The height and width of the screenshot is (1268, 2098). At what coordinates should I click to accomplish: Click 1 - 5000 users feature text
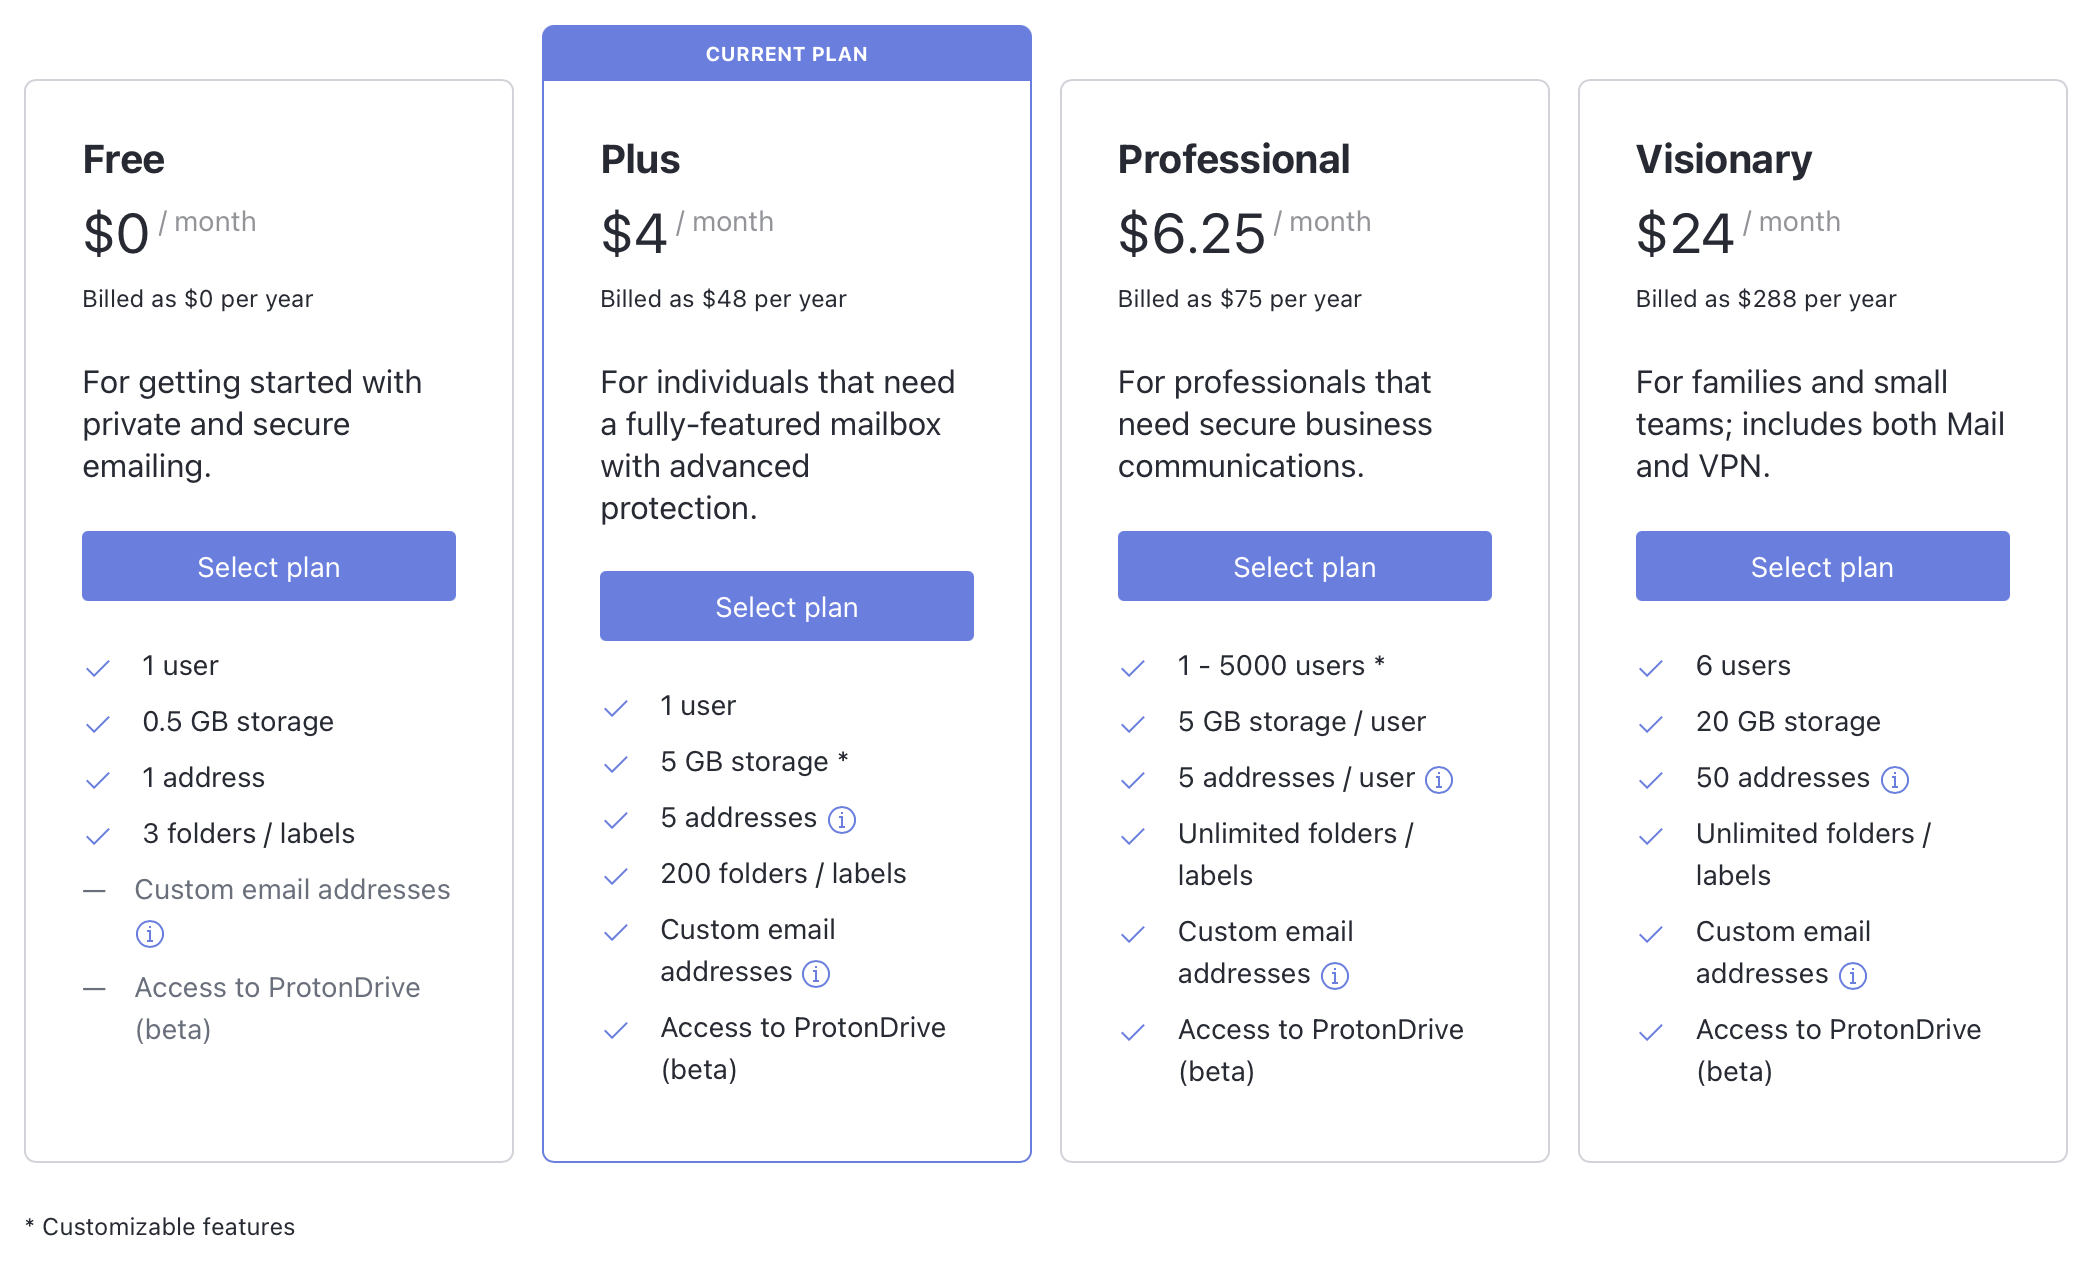(x=1281, y=666)
